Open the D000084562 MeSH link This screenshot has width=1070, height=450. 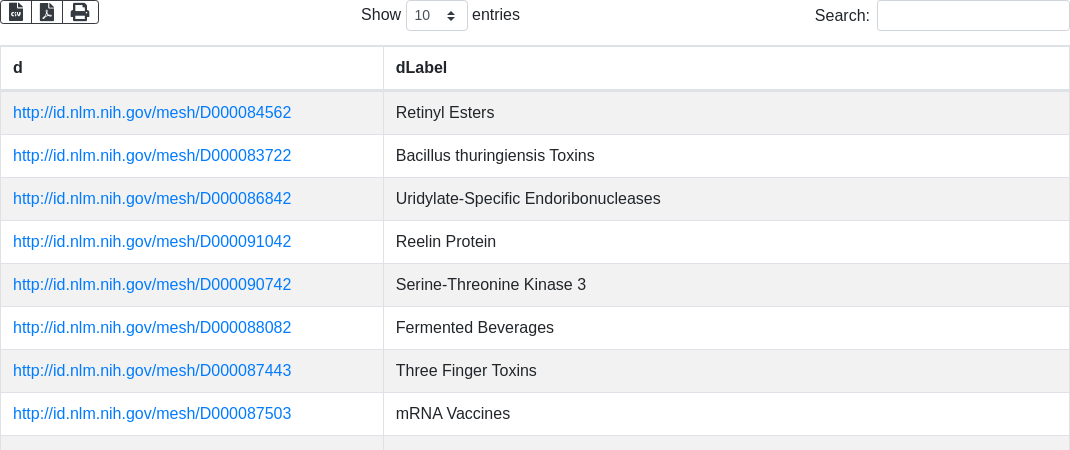pos(152,113)
